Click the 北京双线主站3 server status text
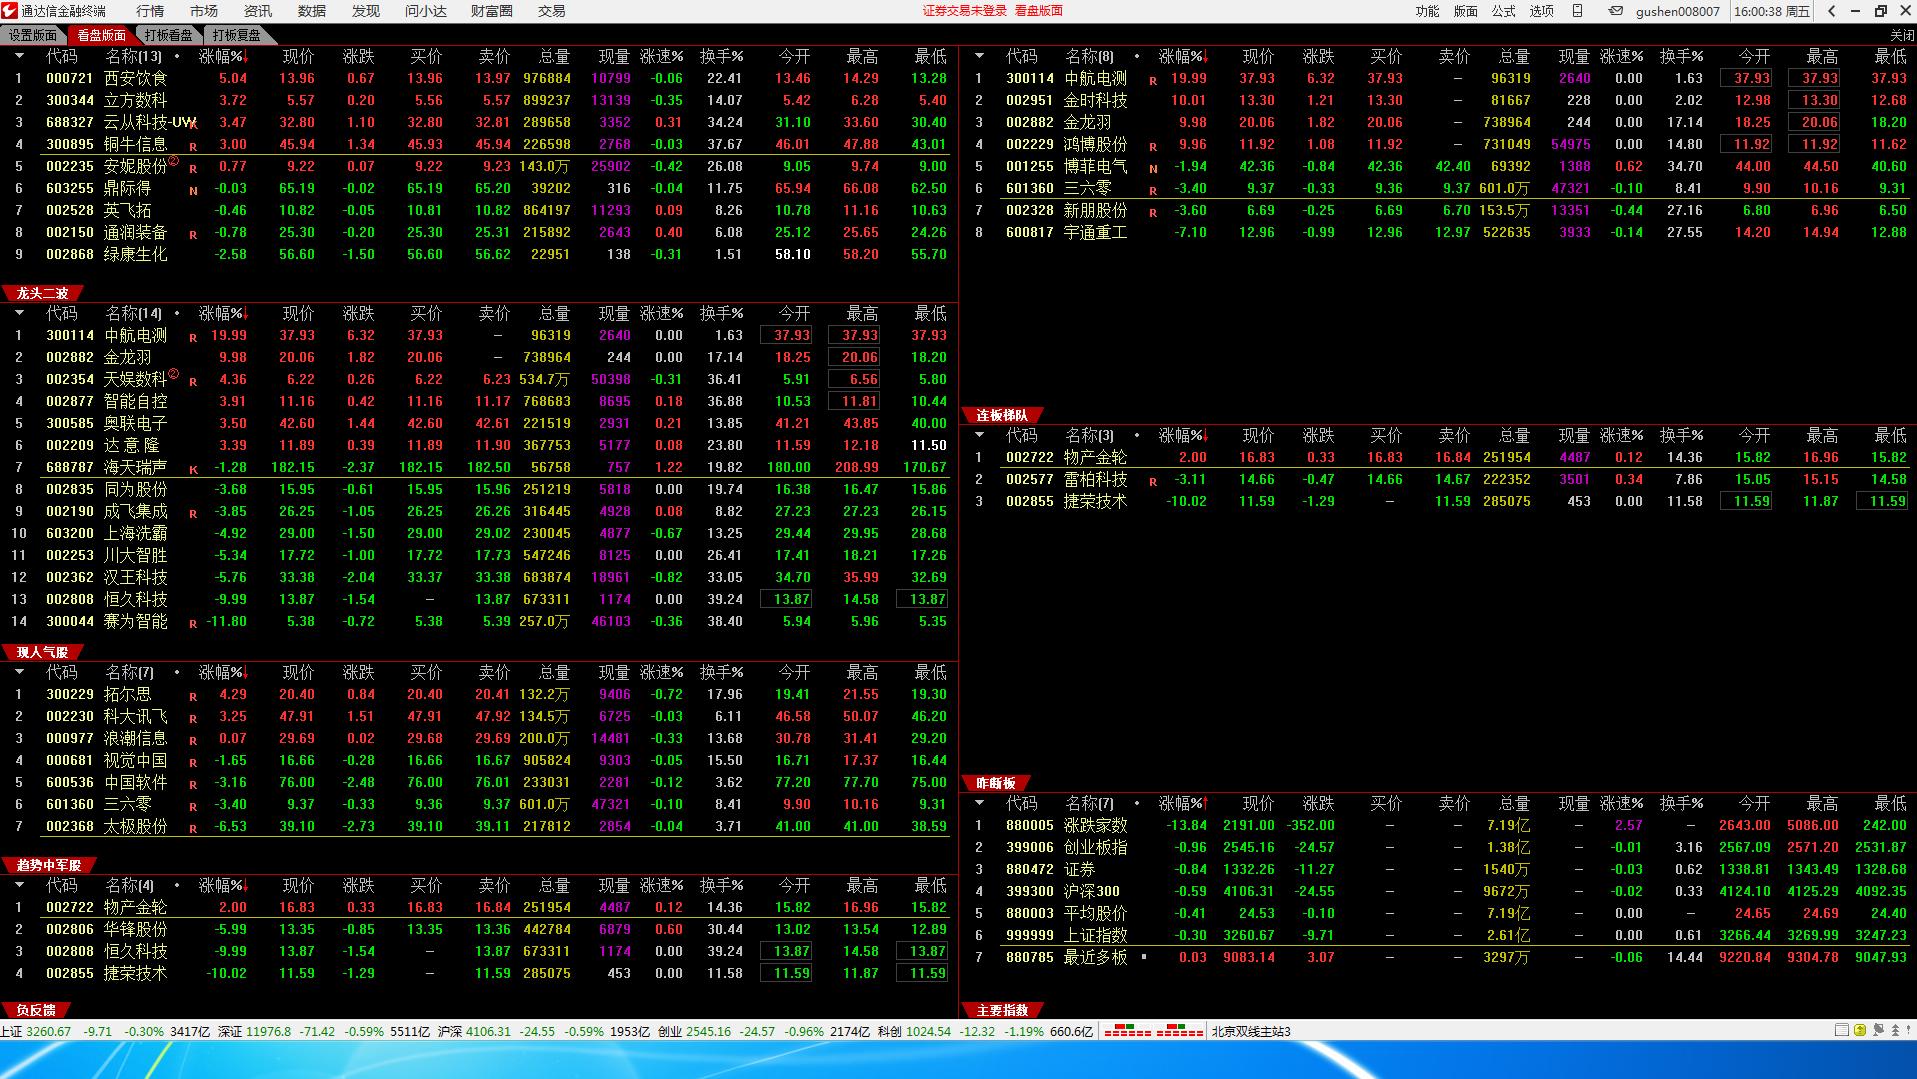This screenshot has width=1917, height=1079. coord(1251,1031)
